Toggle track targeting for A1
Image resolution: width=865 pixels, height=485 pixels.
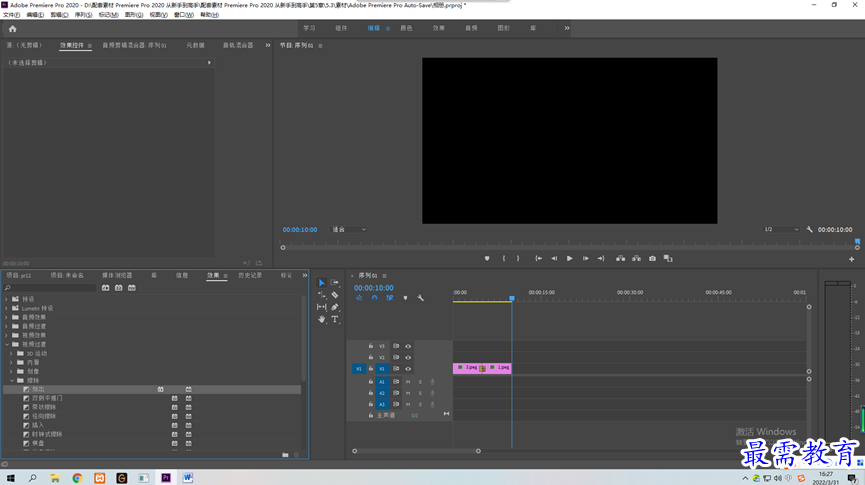coord(382,382)
